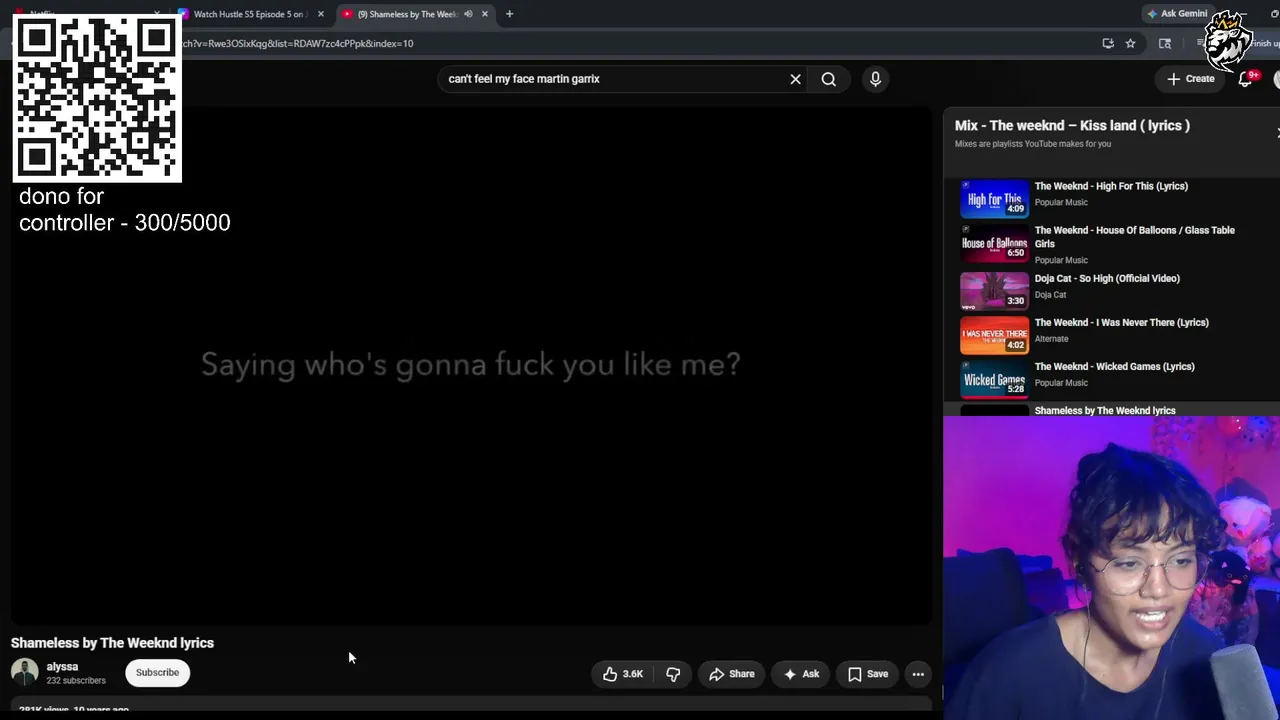Like the video with thumbs up
The width and height of the screenshot is (1280, 720).
tap(622, 674)
